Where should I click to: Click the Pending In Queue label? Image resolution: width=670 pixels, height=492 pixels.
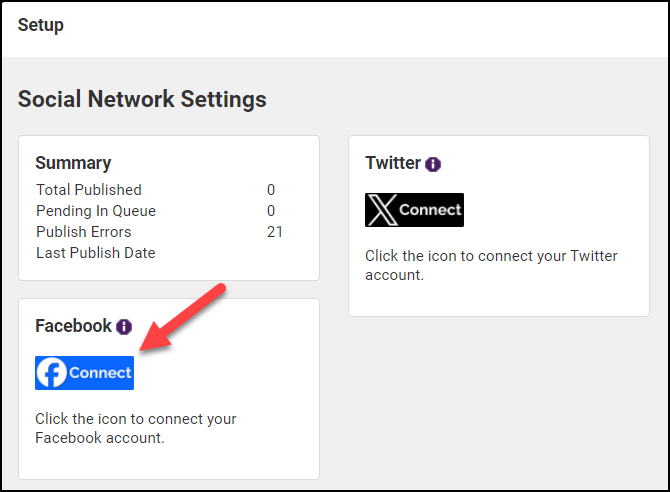[96, 211]
